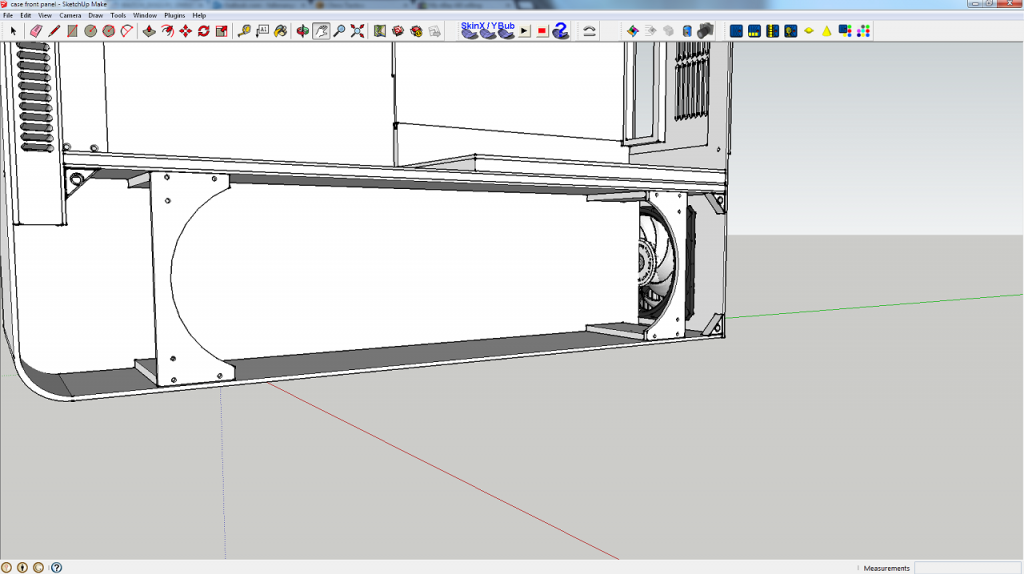Pick the Tape Measure tool
This screenshot has width=1024, height=574.
coord(244,31)
